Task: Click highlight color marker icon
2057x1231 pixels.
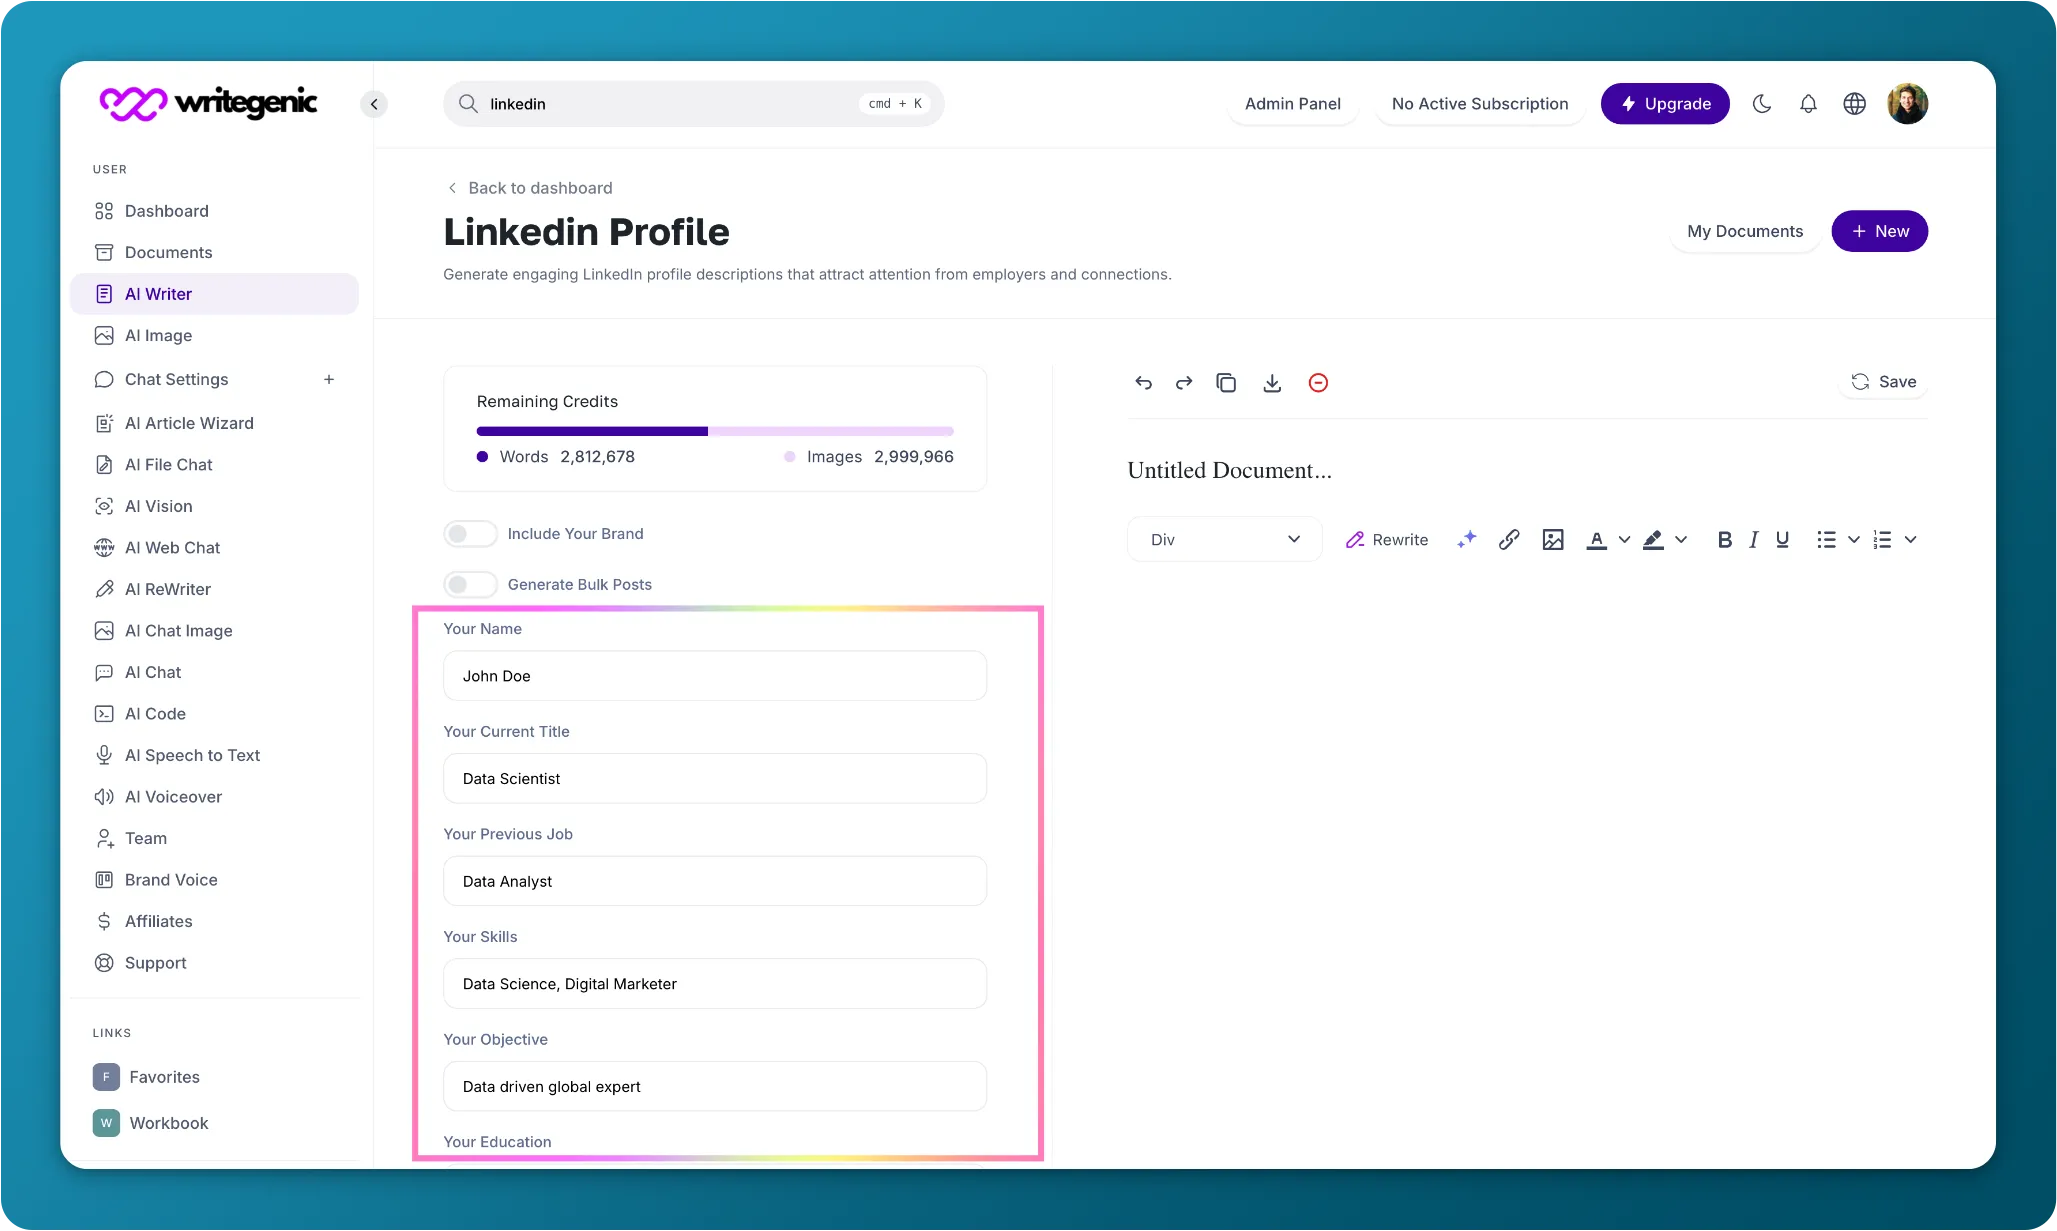Action: pos(1653,540)
